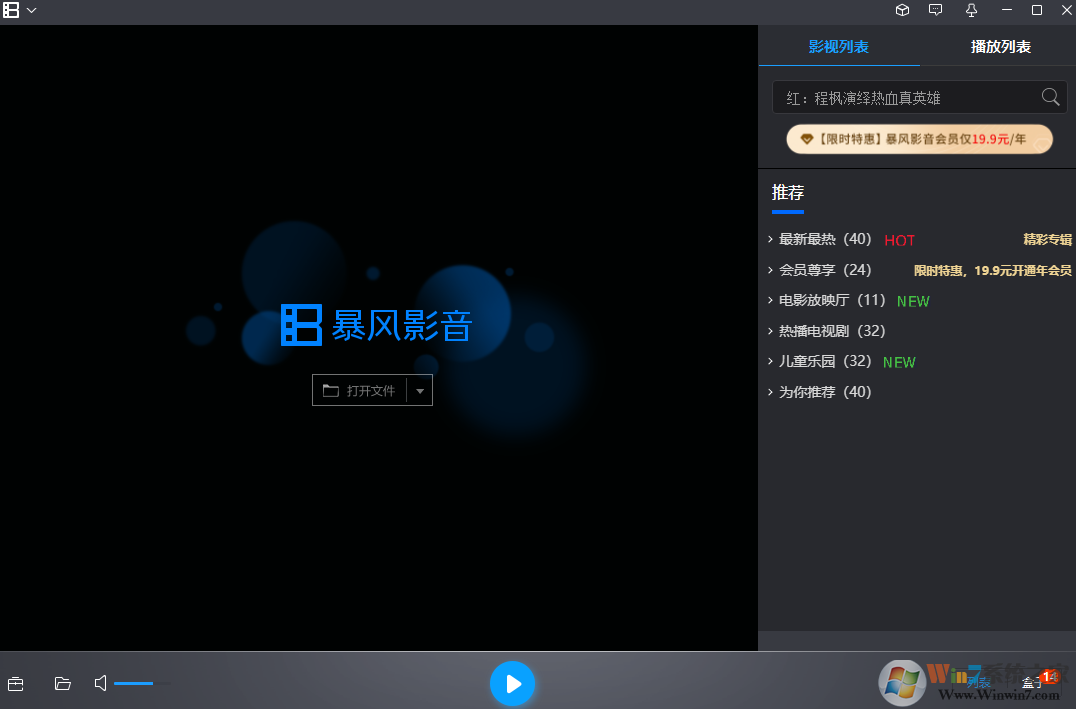Image resolution: width=1076 pixels, height=709 pixels.
Task: Switch to the 影视列表 tab
Action: point(839,46)
